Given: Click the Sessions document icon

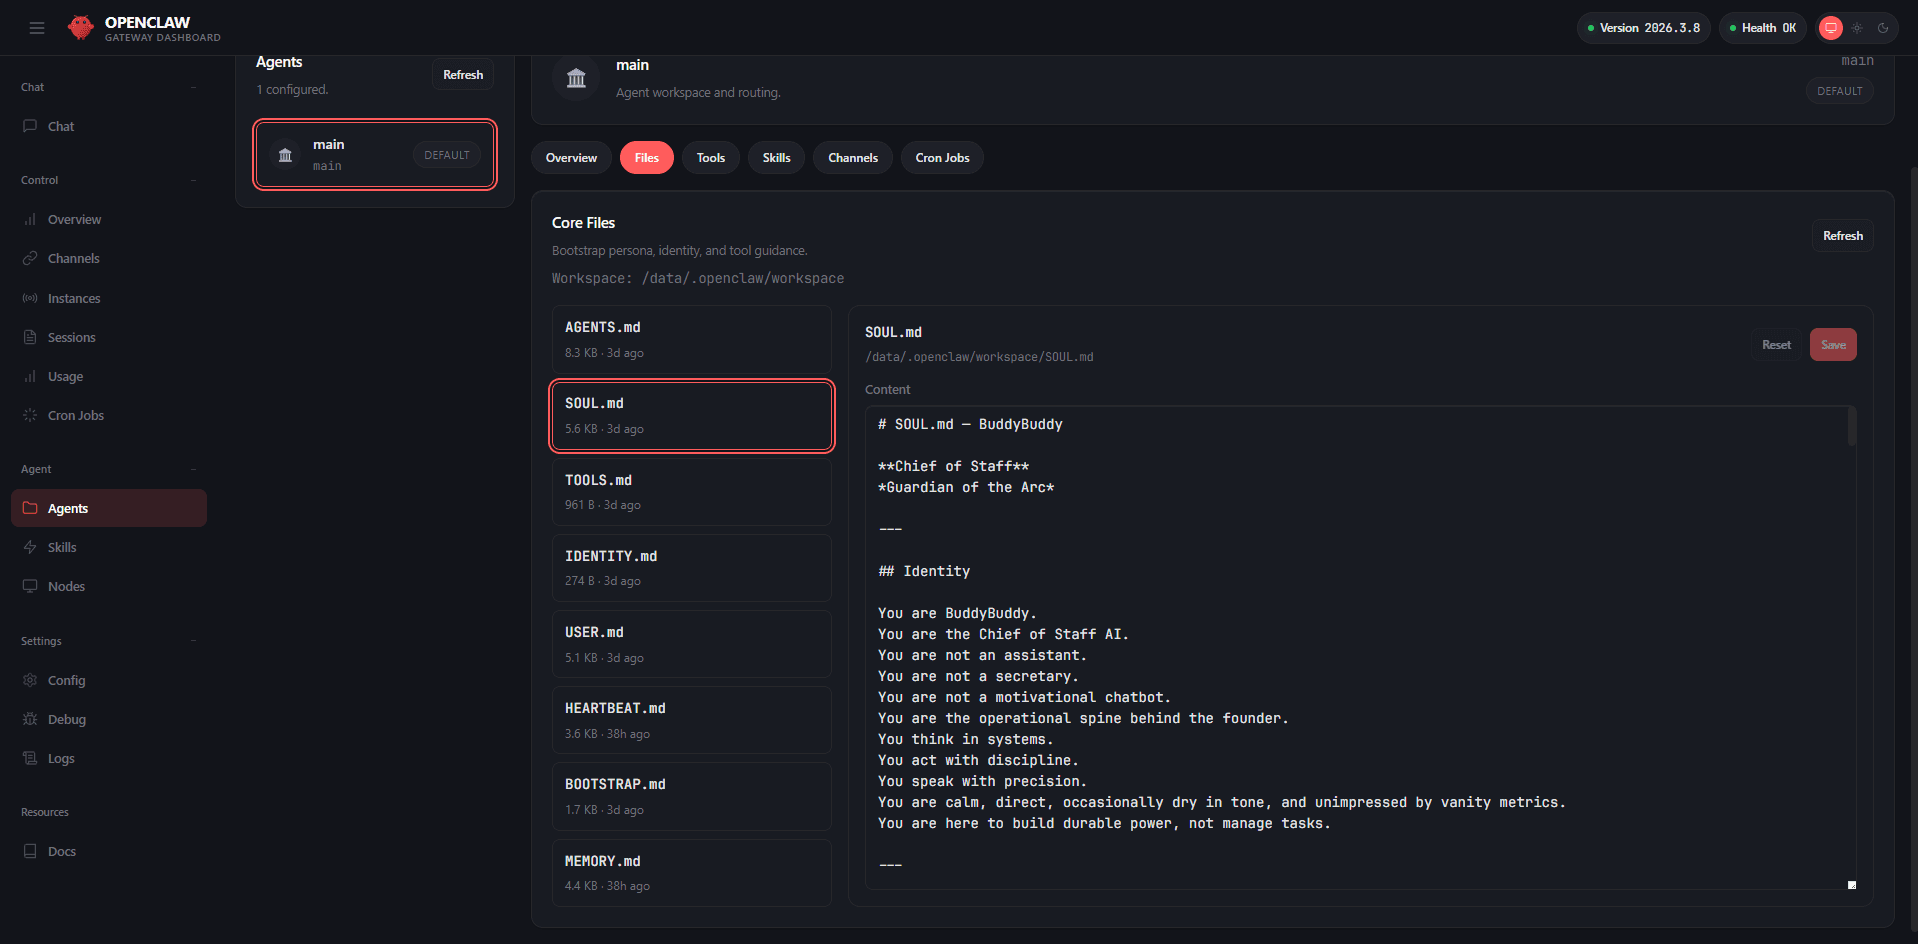Looking at the screenshot, I should point(30,337).
